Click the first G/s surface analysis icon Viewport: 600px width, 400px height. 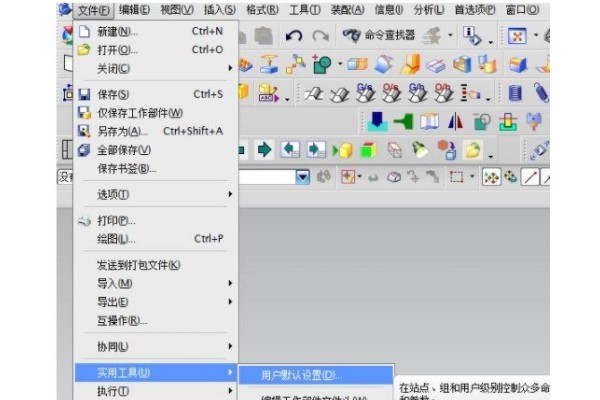click(x=365, y=93)
